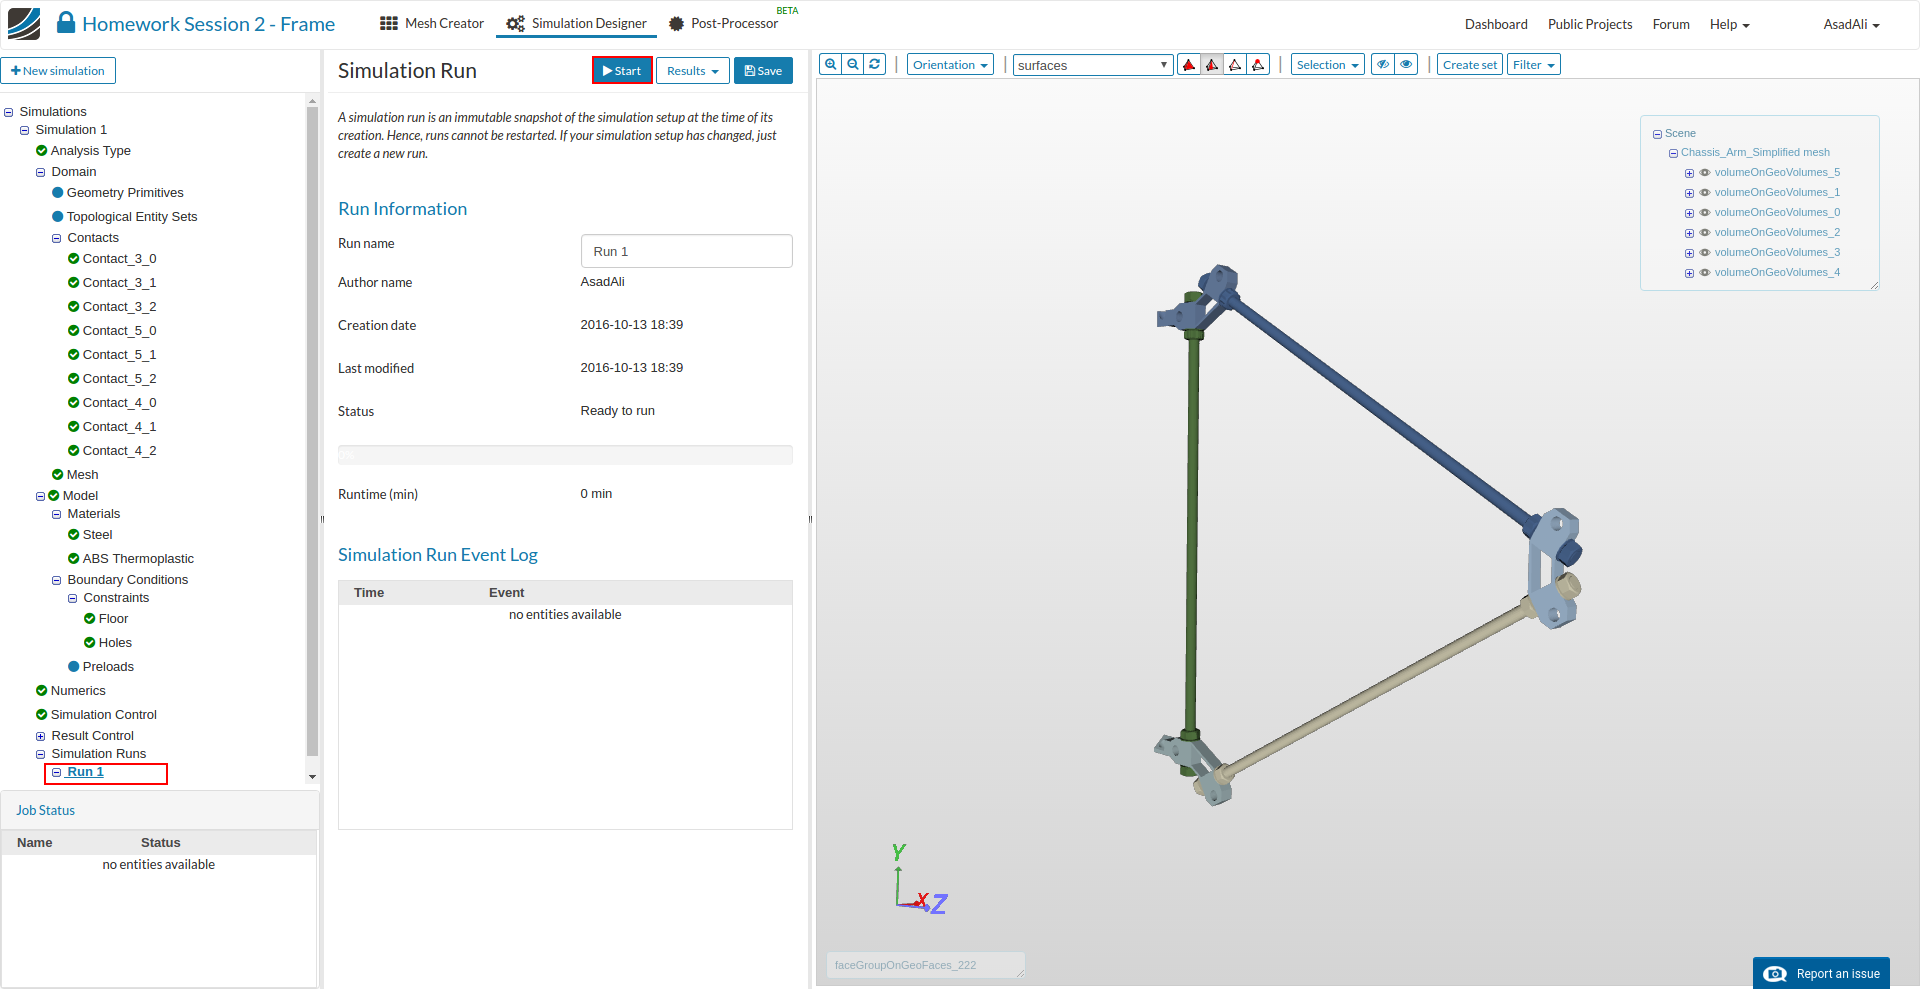The height and width of the screenshot is (989, 1920).
Task: Collapse the Contacts tree node
Action: coord(57,239)
